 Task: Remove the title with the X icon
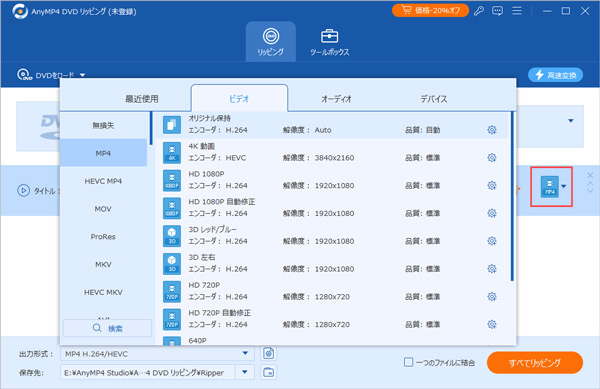point(590,175)
